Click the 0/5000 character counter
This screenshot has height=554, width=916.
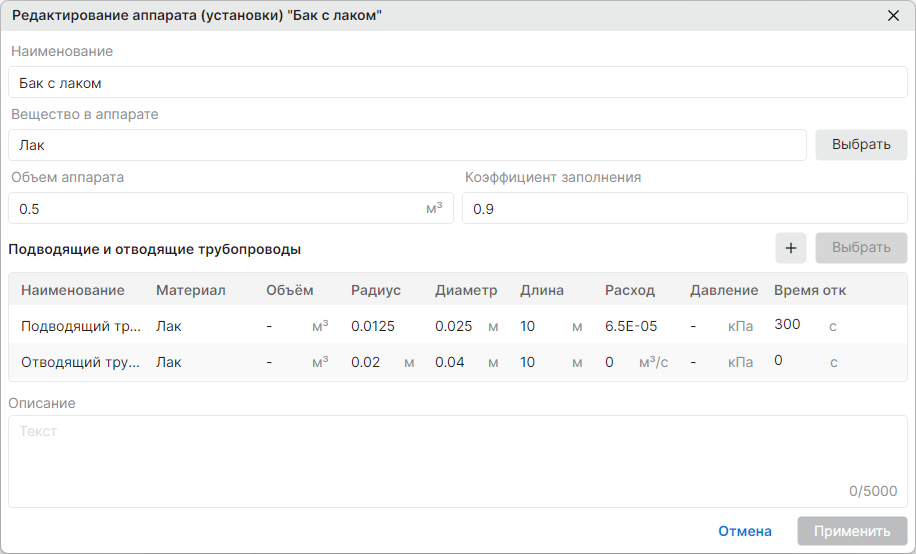click(873, 491)
